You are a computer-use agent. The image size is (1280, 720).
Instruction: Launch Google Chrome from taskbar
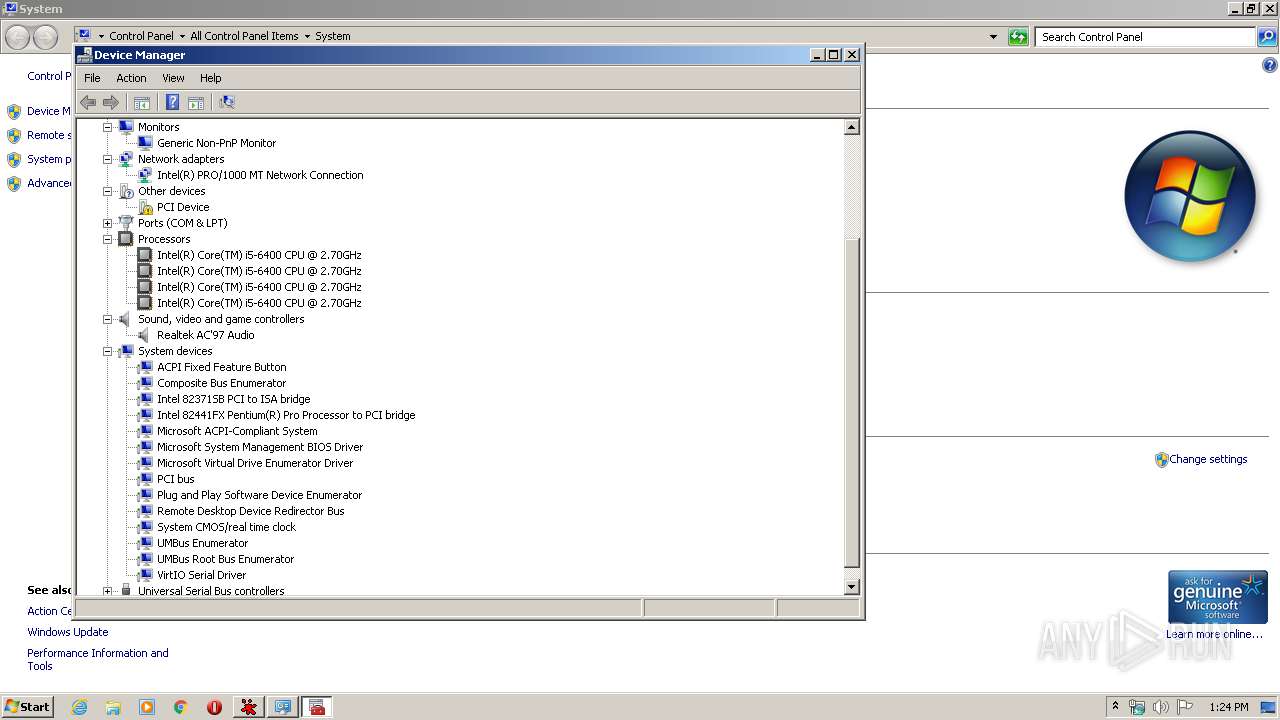click(x=181, y=707)
